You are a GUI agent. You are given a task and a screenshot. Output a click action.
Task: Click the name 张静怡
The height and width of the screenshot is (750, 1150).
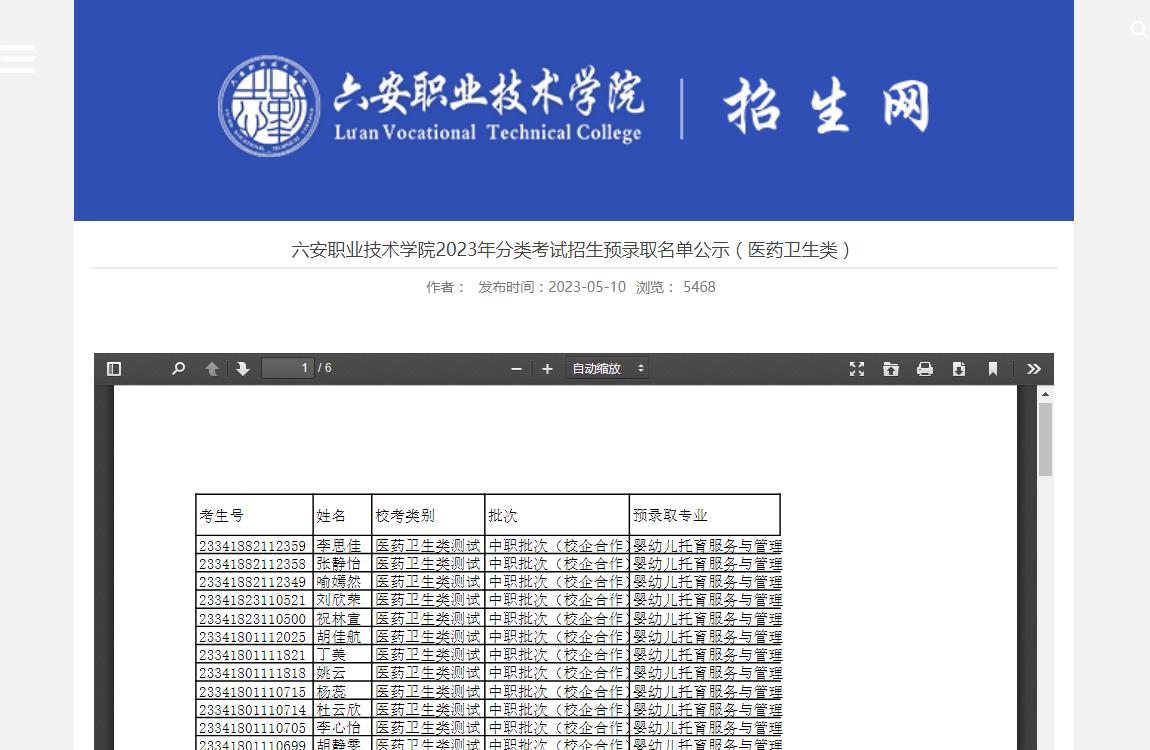point(339,564)
